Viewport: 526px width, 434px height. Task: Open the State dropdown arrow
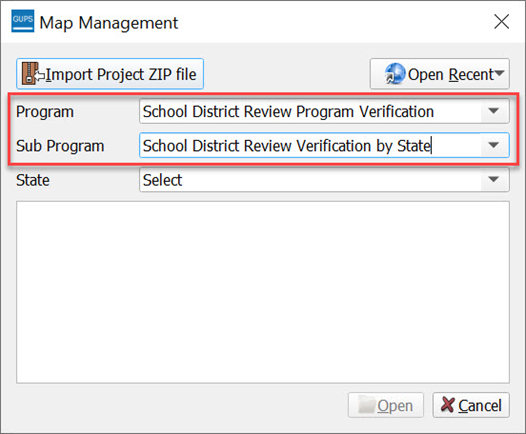(493, 180)
